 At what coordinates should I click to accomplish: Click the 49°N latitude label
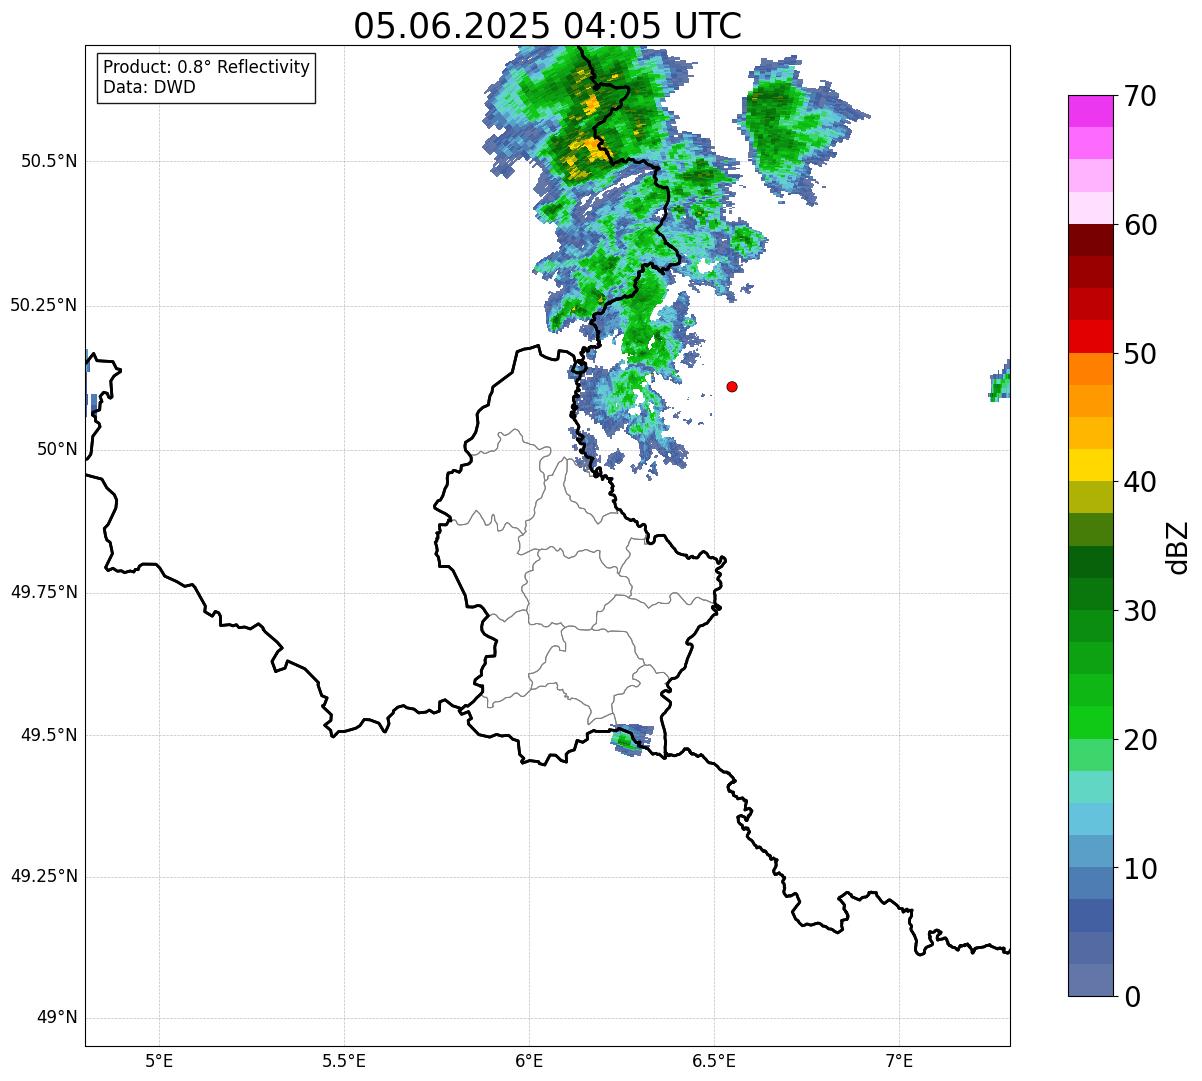[x=57, y=1018]
